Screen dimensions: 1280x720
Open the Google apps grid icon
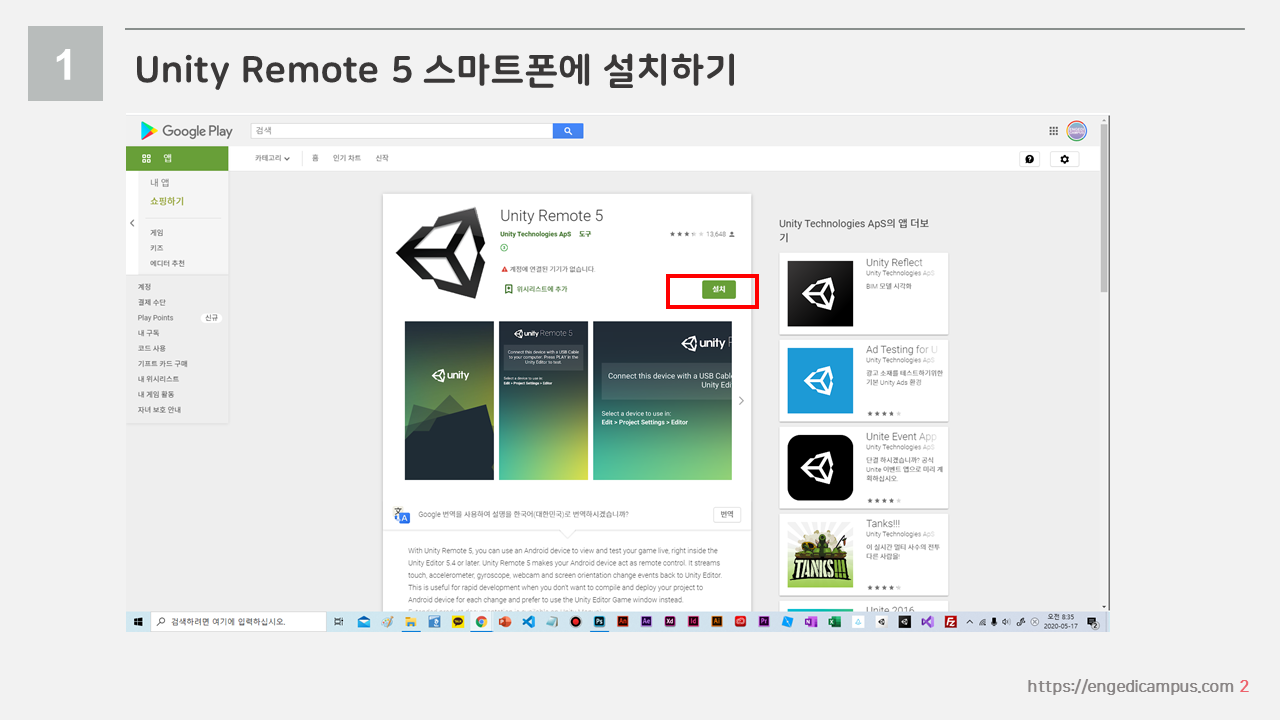(1053, 131)
